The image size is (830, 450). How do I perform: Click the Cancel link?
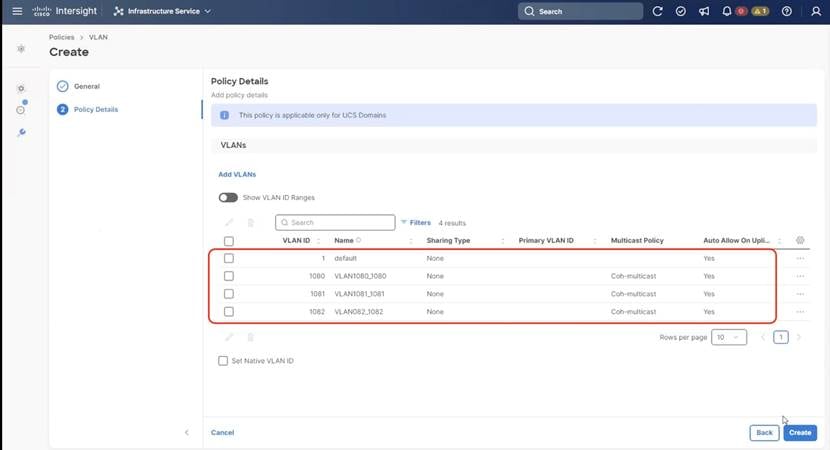point(222,433)
